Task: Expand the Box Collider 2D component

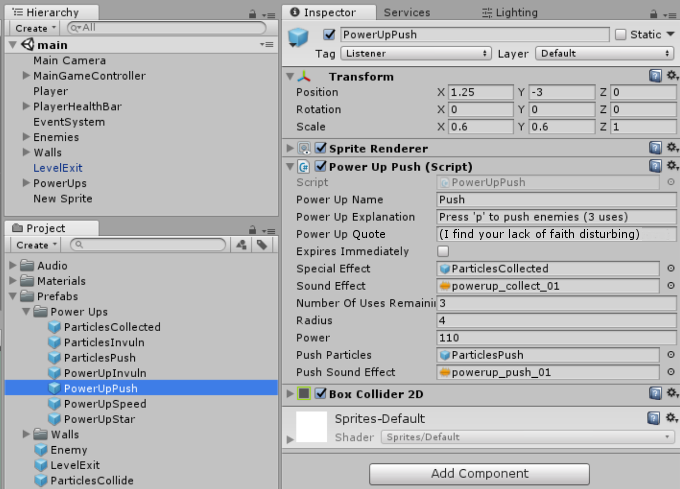Action: pyautogui.click(x=290, y=394)
